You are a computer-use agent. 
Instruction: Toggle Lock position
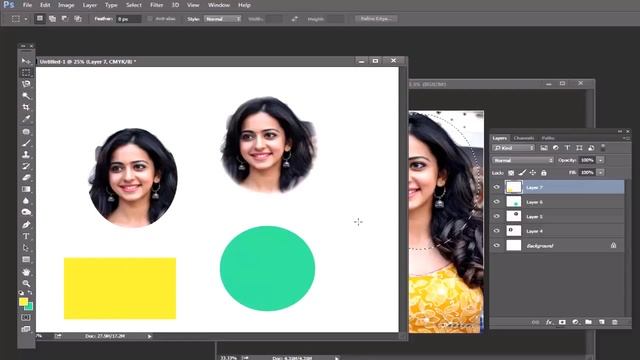pyautogui.click(x=533, y=173)
